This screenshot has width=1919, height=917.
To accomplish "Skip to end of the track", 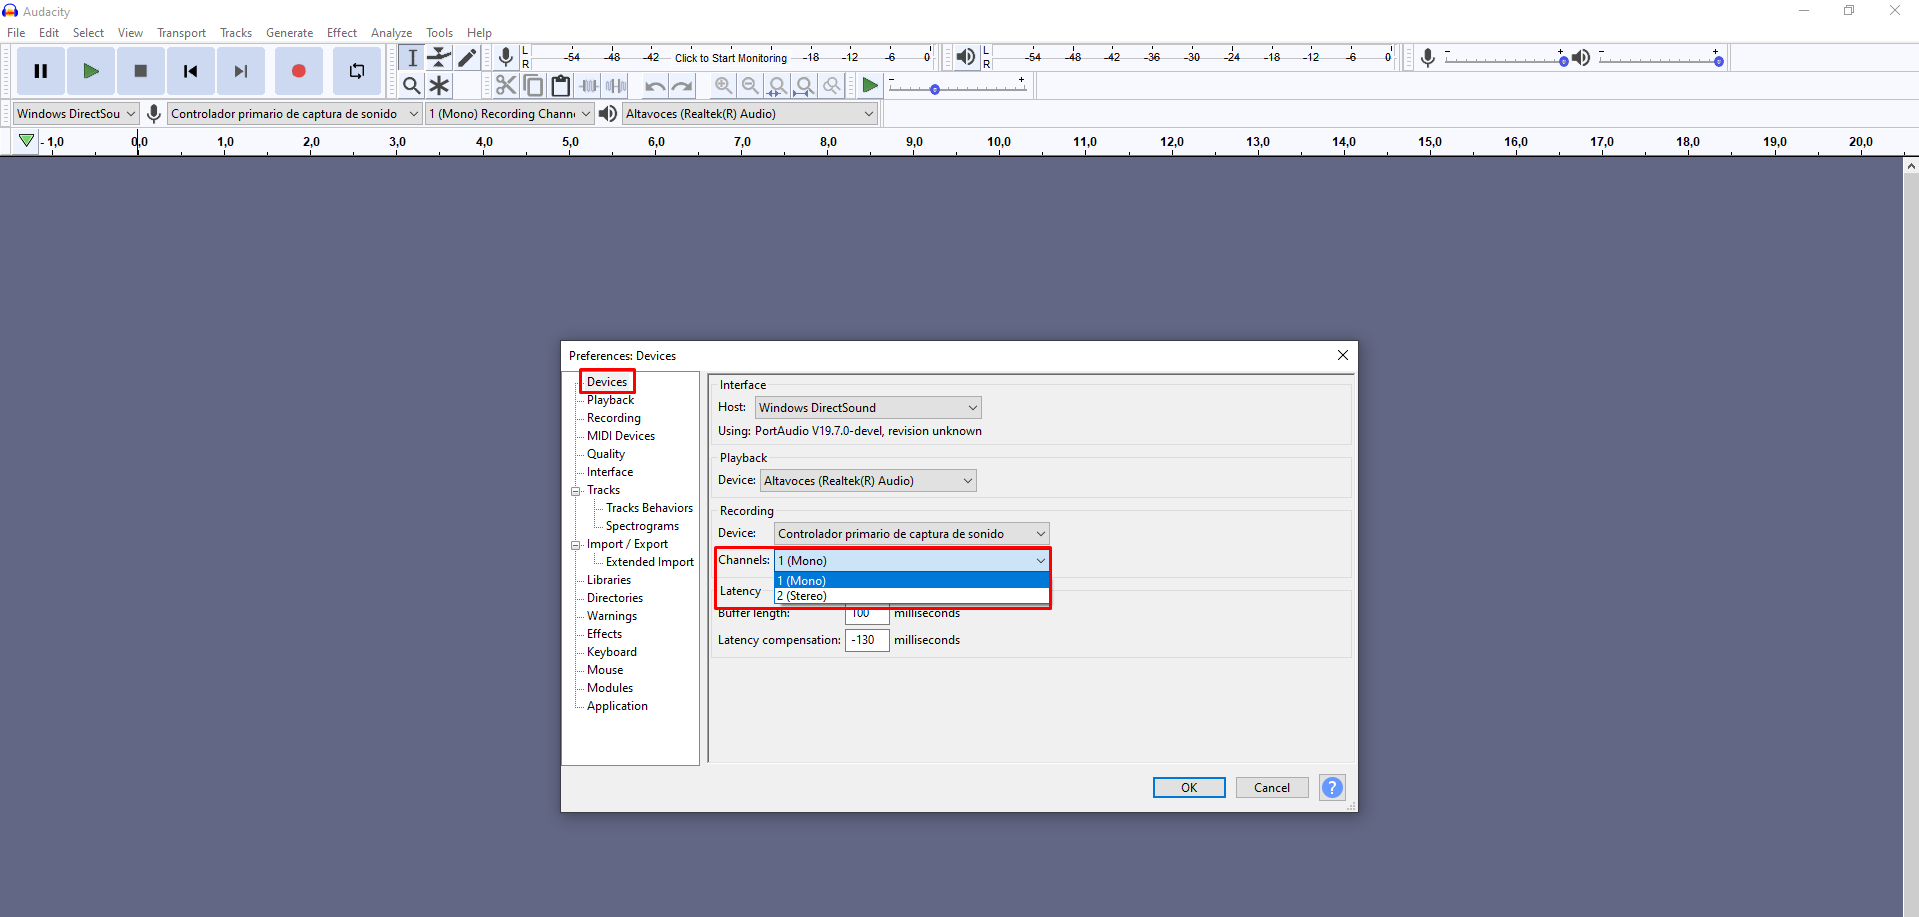I will tap(241, 71).
